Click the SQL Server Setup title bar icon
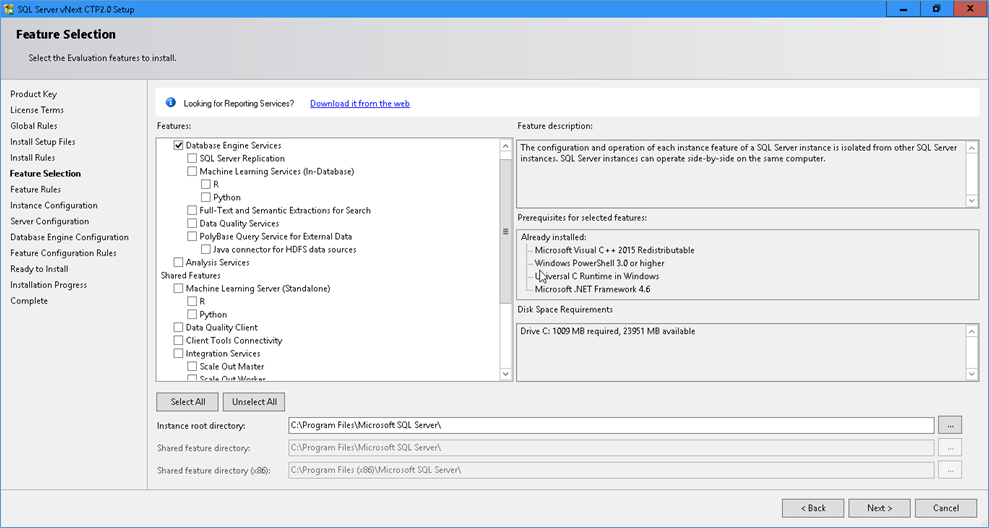989x528 pixels. click(x=9, y=9)
